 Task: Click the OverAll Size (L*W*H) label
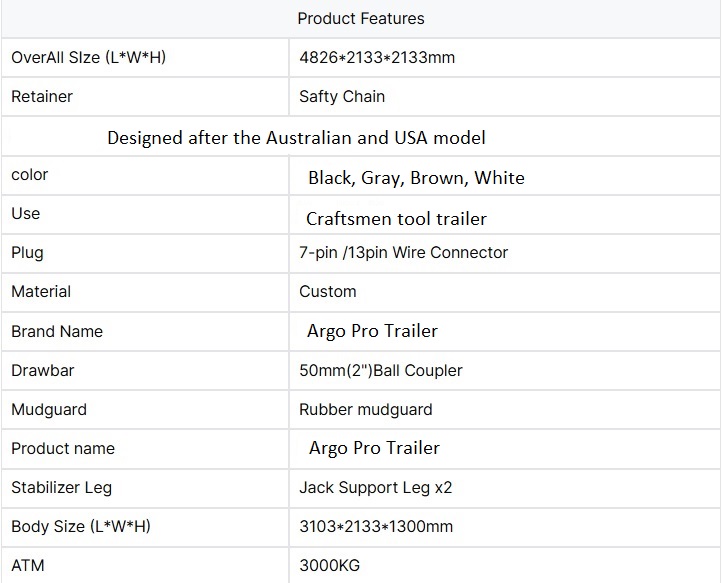88,57
